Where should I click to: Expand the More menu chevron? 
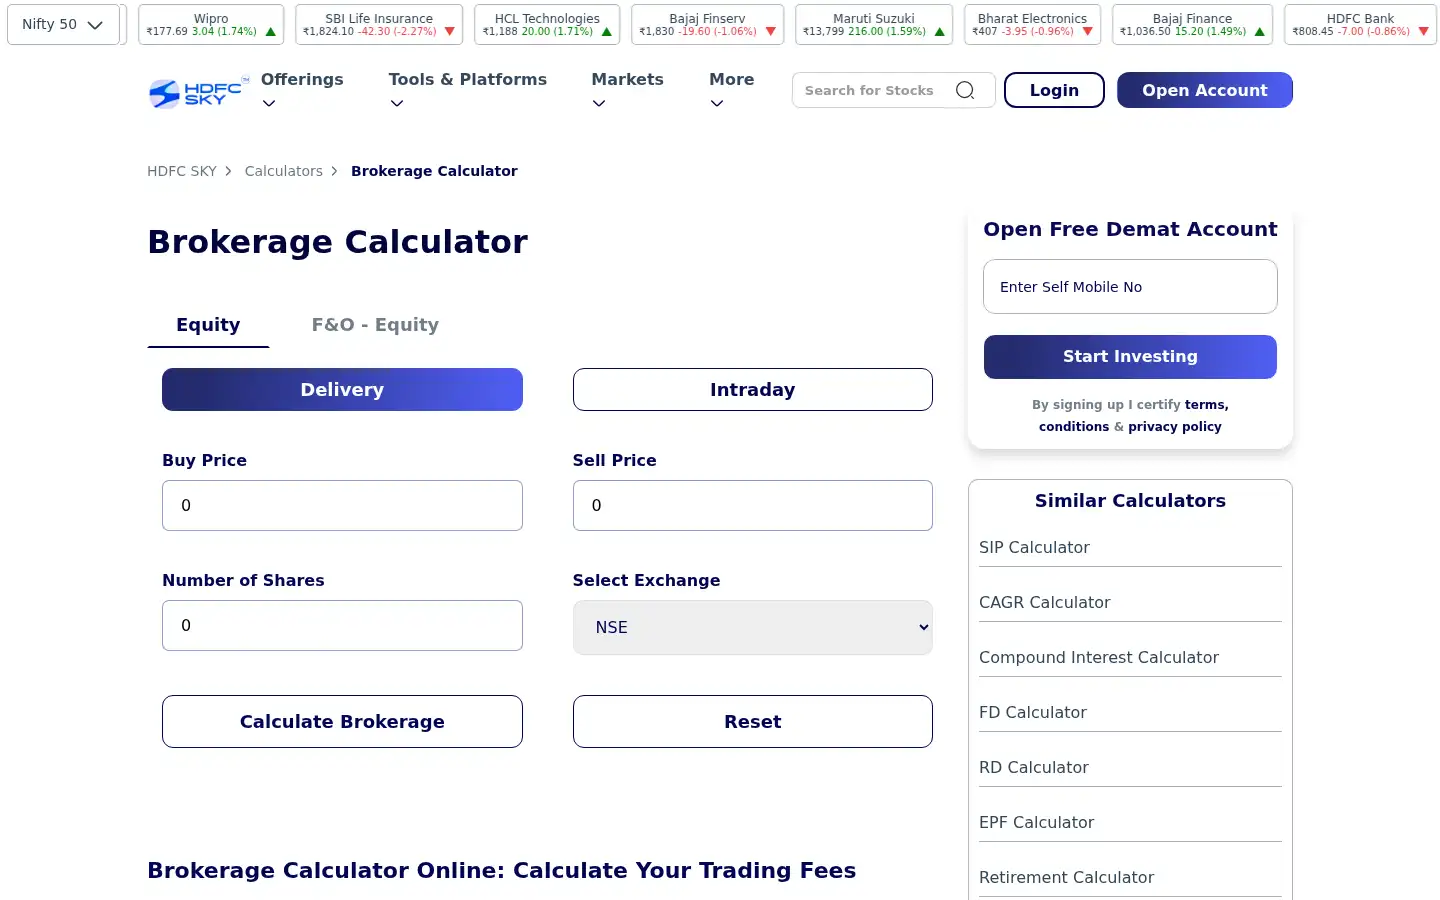pyautogui.click(x=717, y=103)
